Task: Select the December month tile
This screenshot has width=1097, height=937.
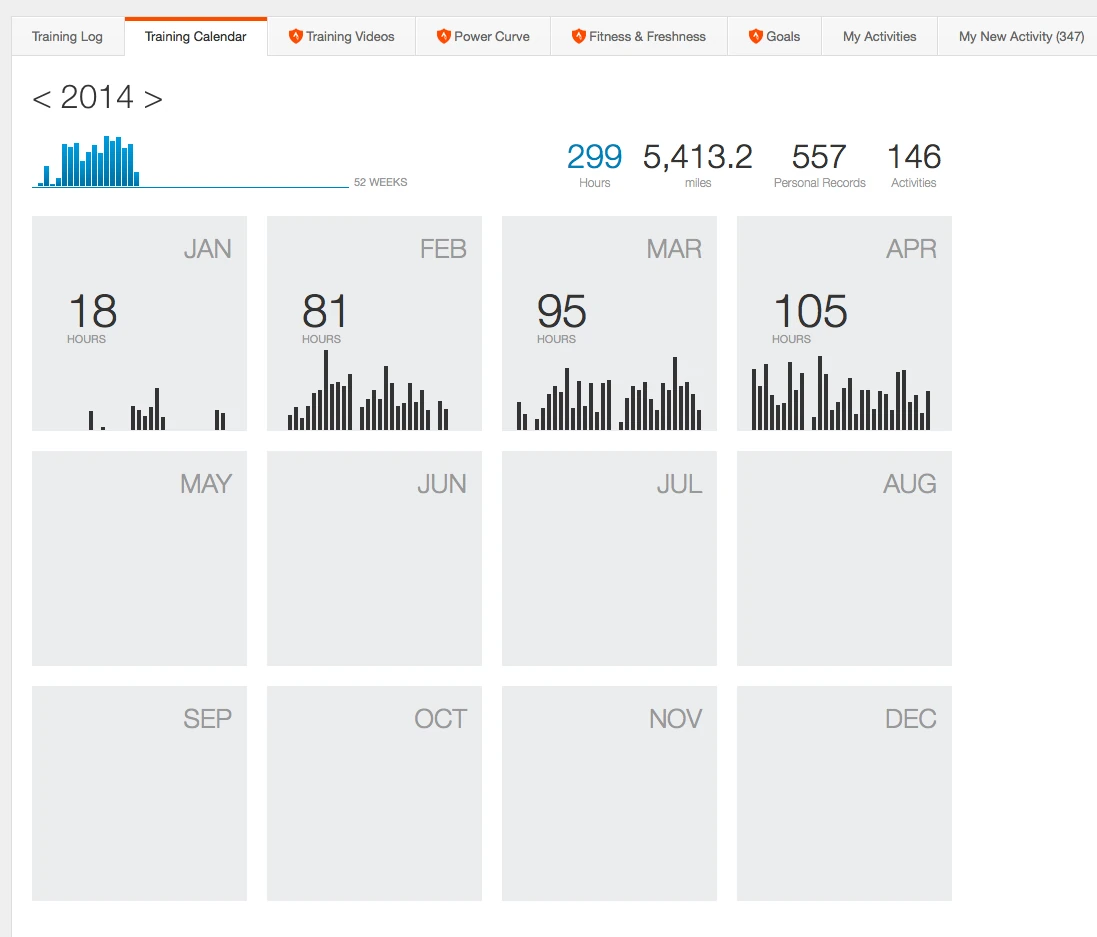Action: click(x=844, y=793)
